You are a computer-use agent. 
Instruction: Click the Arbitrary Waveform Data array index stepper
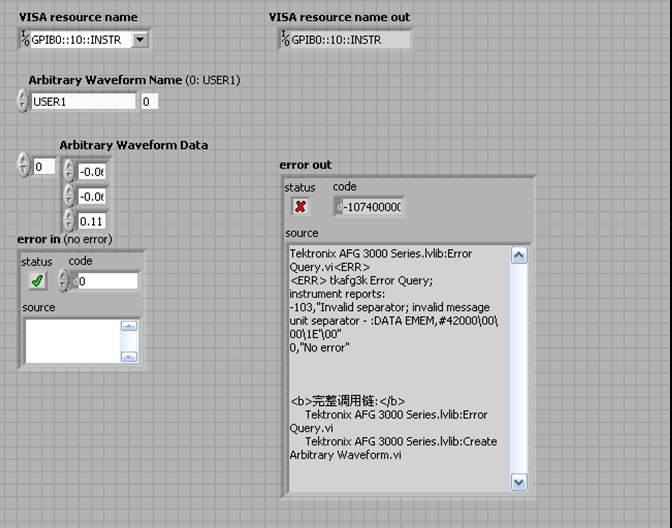24,165
